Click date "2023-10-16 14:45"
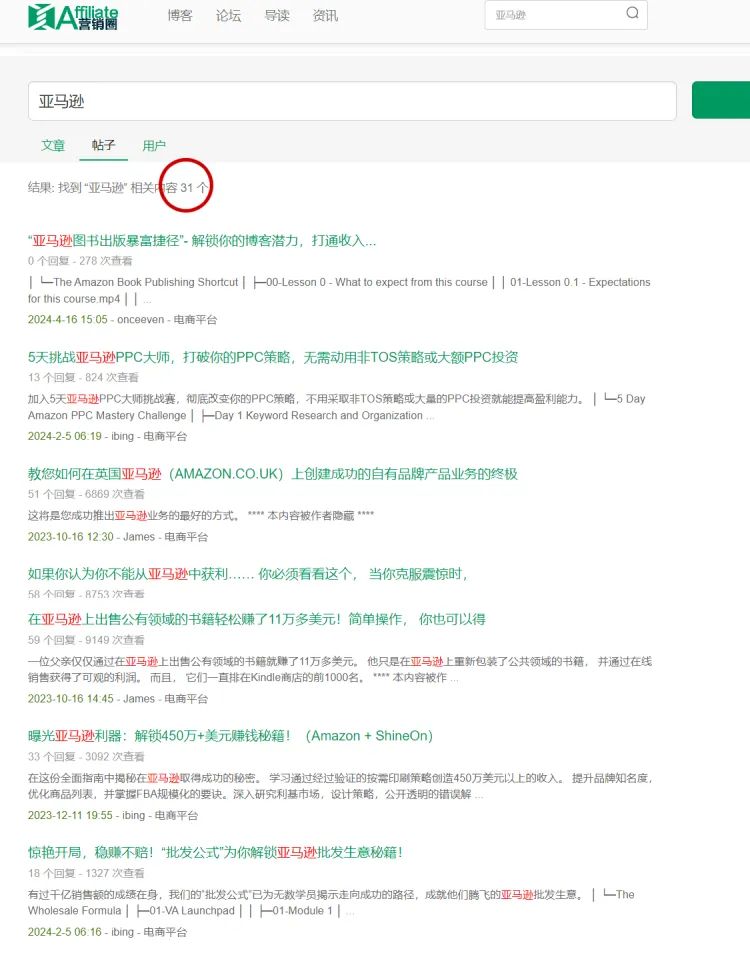 71,699
